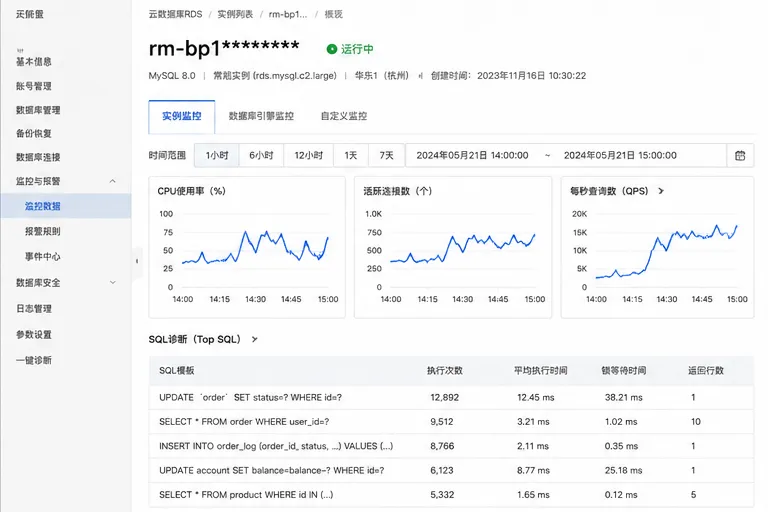Click the 8.77 ms average execution time

tap(533, 470)
